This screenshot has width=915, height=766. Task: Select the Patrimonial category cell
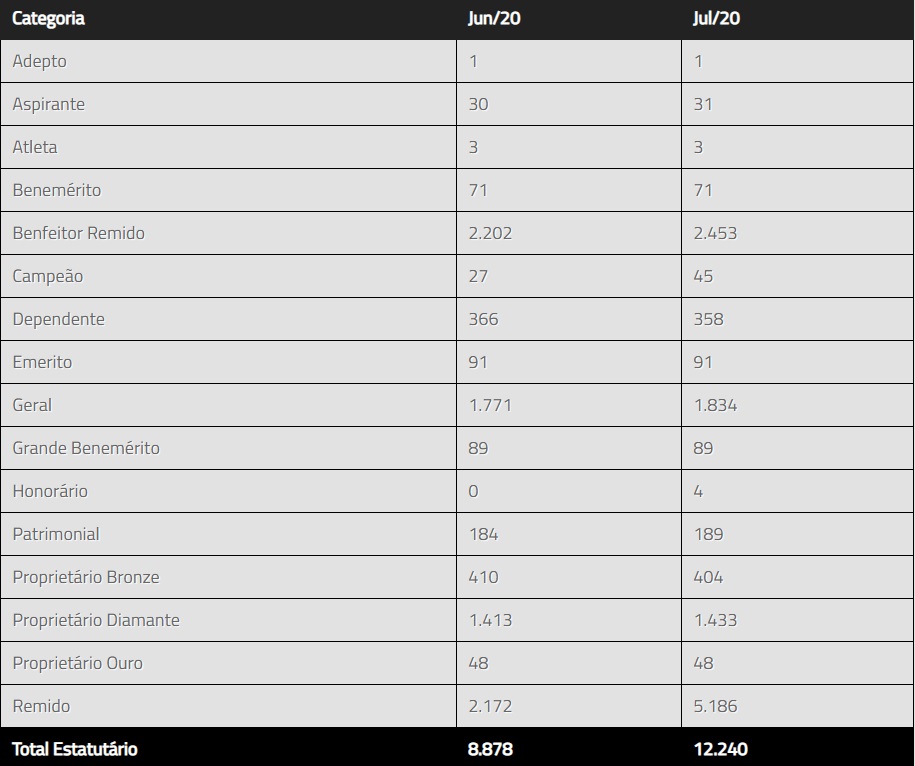coord(56,534)
